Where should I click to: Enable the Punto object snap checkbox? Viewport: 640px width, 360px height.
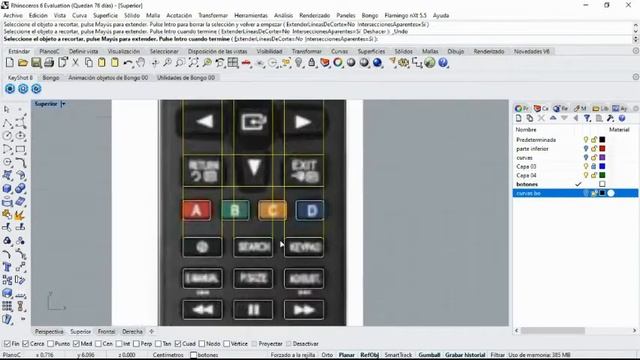point(51,344)
